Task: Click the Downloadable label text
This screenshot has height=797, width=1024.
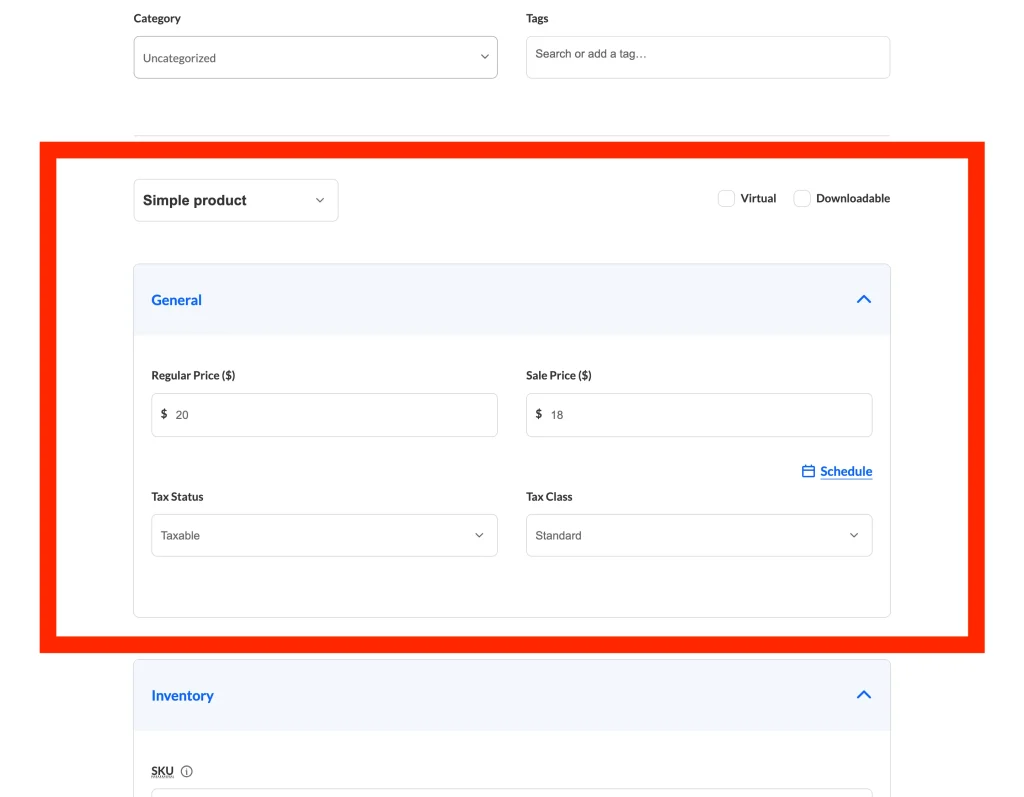Action: point(852,198)
